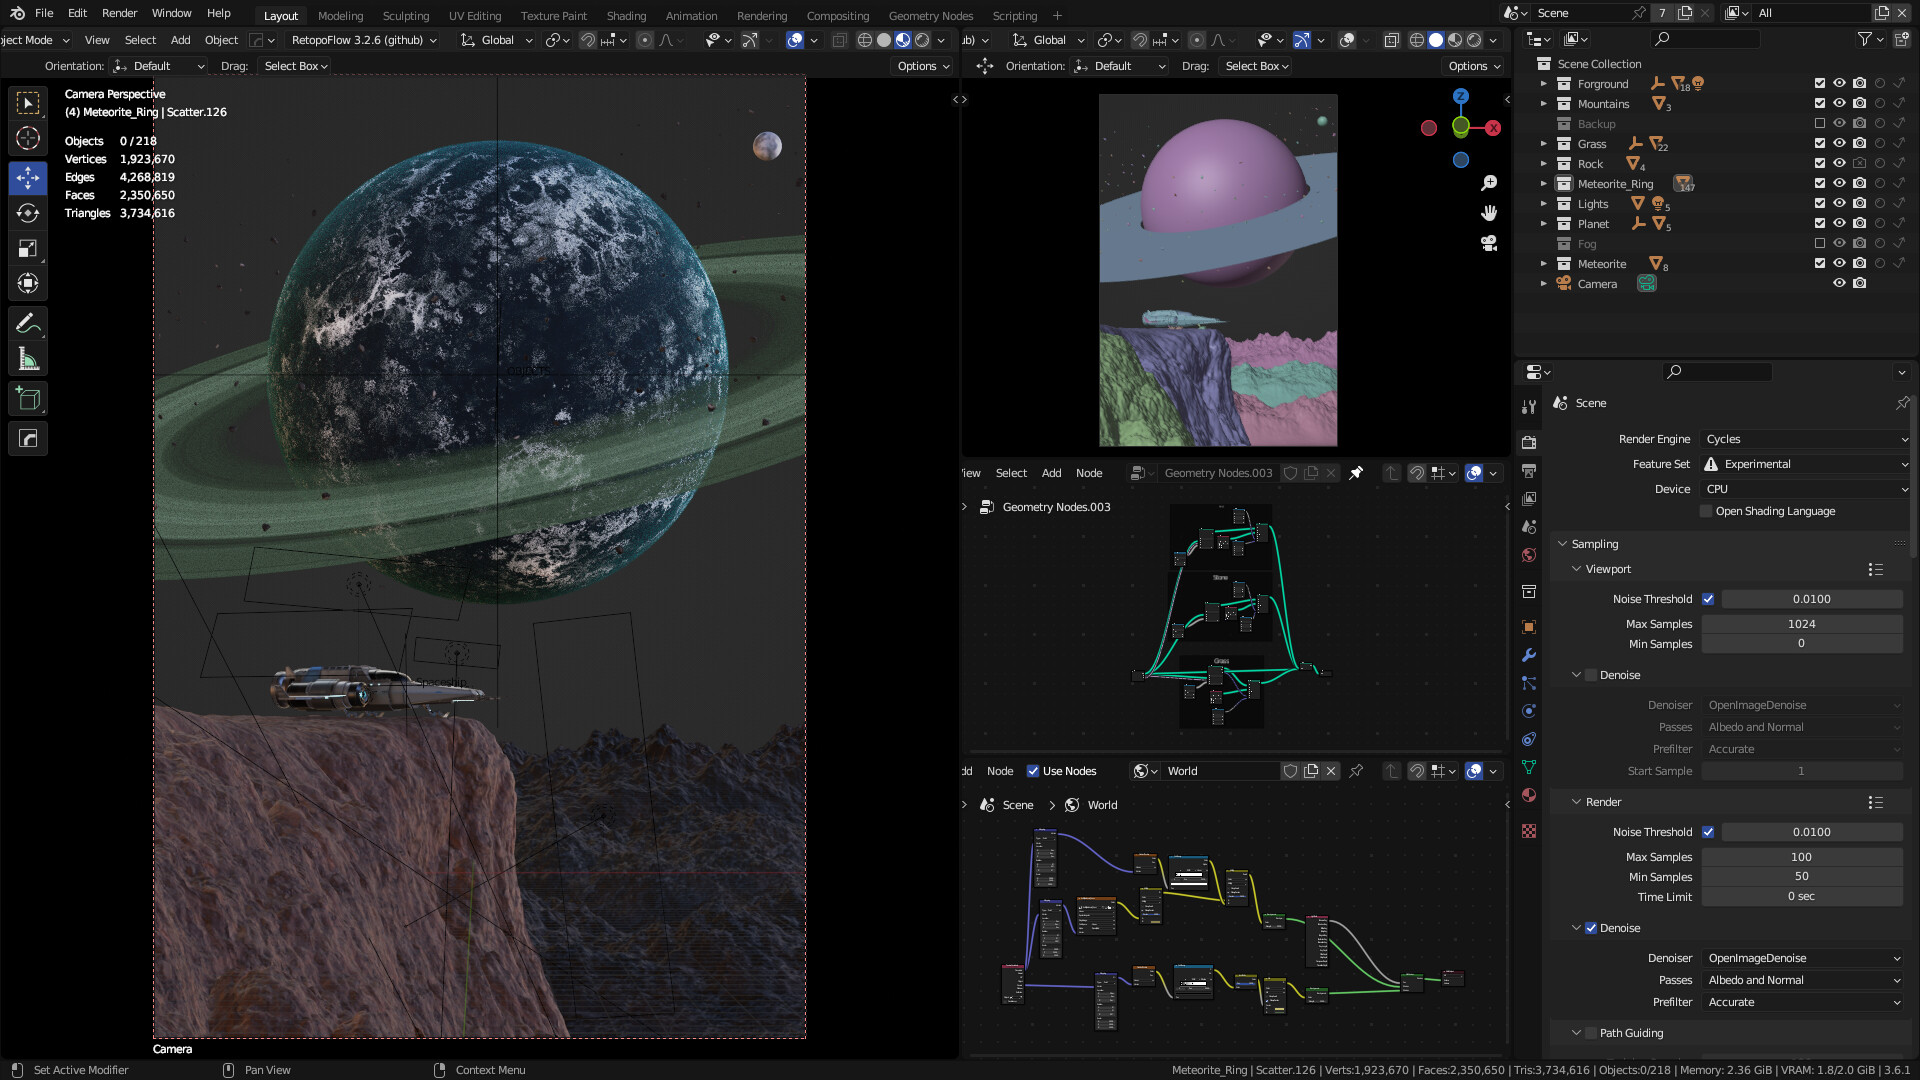
Task: Click the Options button in the viewport header
Action: coord(920,66)
